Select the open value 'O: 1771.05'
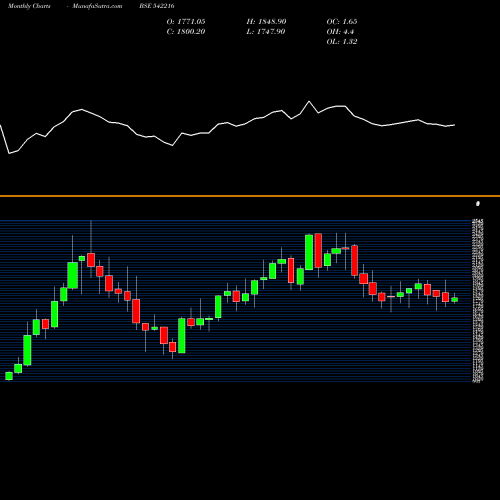The image size is (500, 500). (x=186, y=22)
